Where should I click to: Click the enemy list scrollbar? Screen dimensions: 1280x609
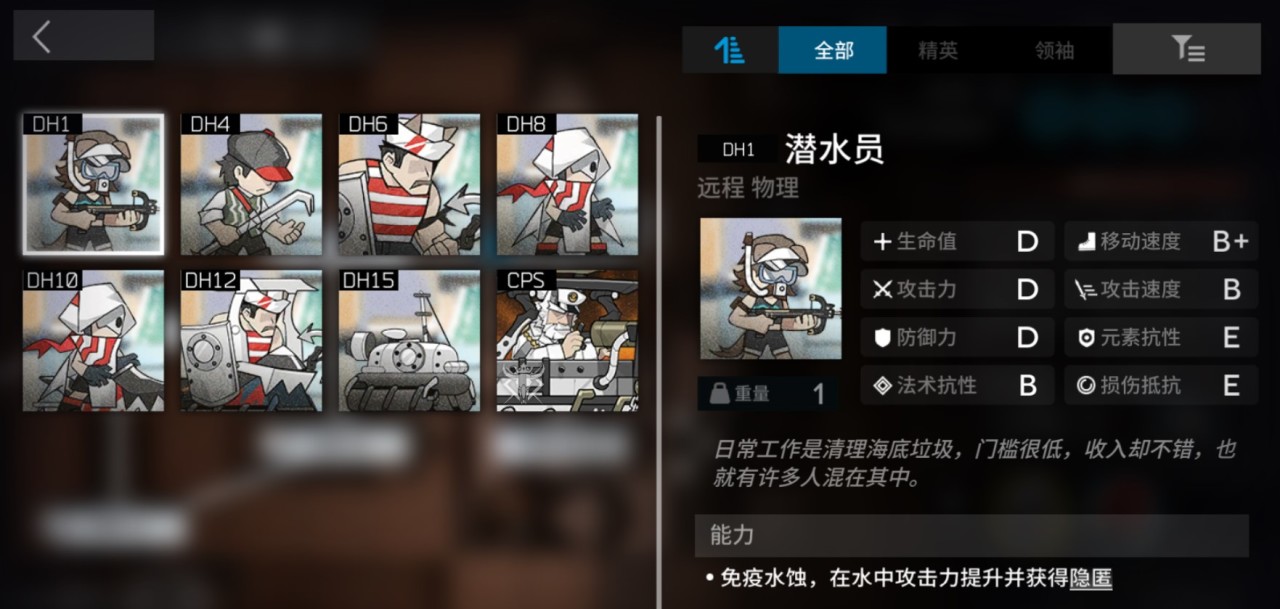tap(658, 360)
